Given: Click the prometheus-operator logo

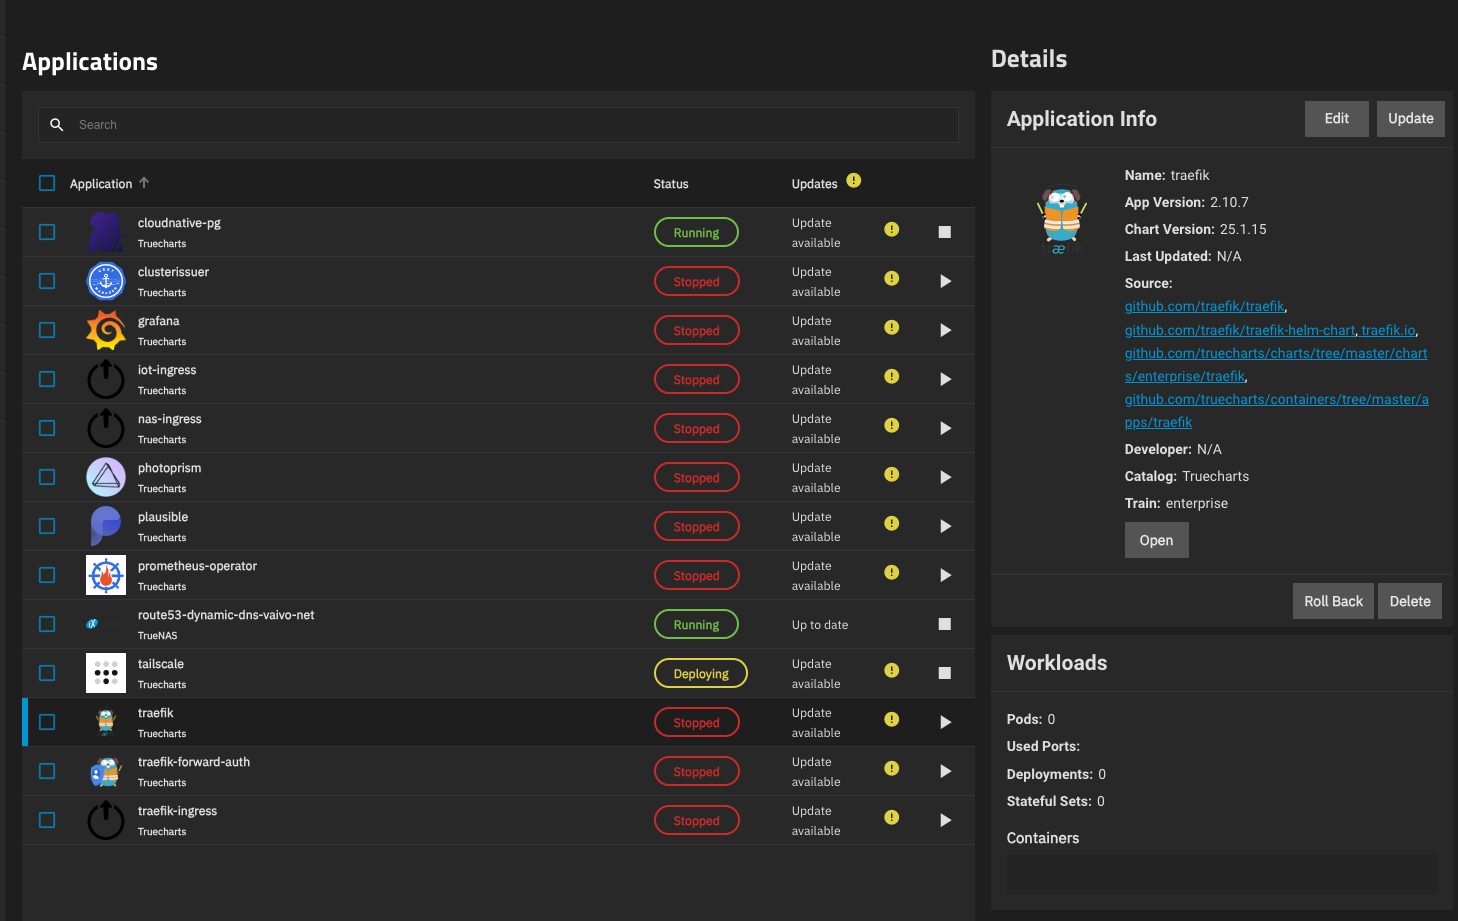Looking at the screenshot, I should [106, 575].
